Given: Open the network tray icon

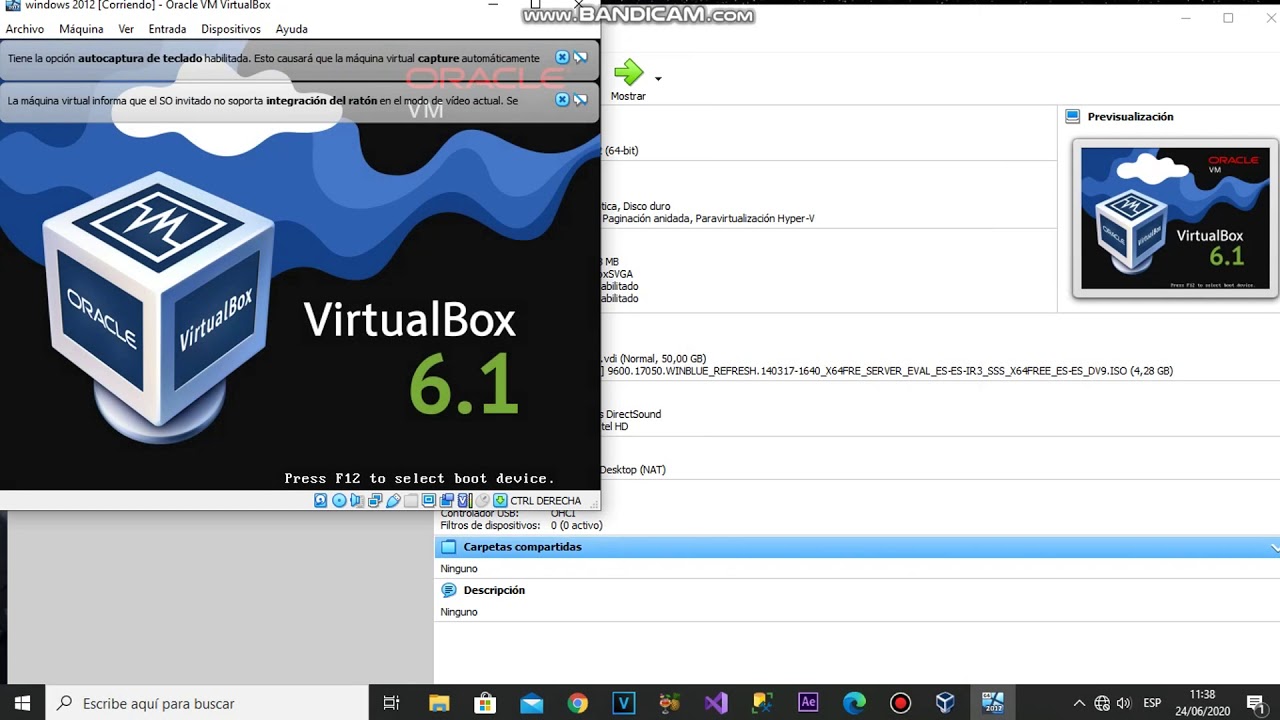Looking at the screenshot, I should coord(1102,703).
